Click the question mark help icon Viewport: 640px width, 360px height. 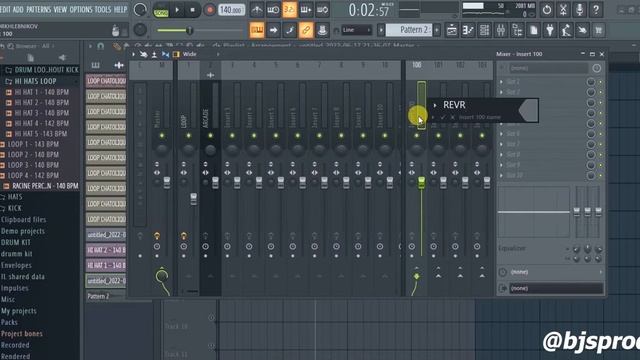[x=596, y=9]
